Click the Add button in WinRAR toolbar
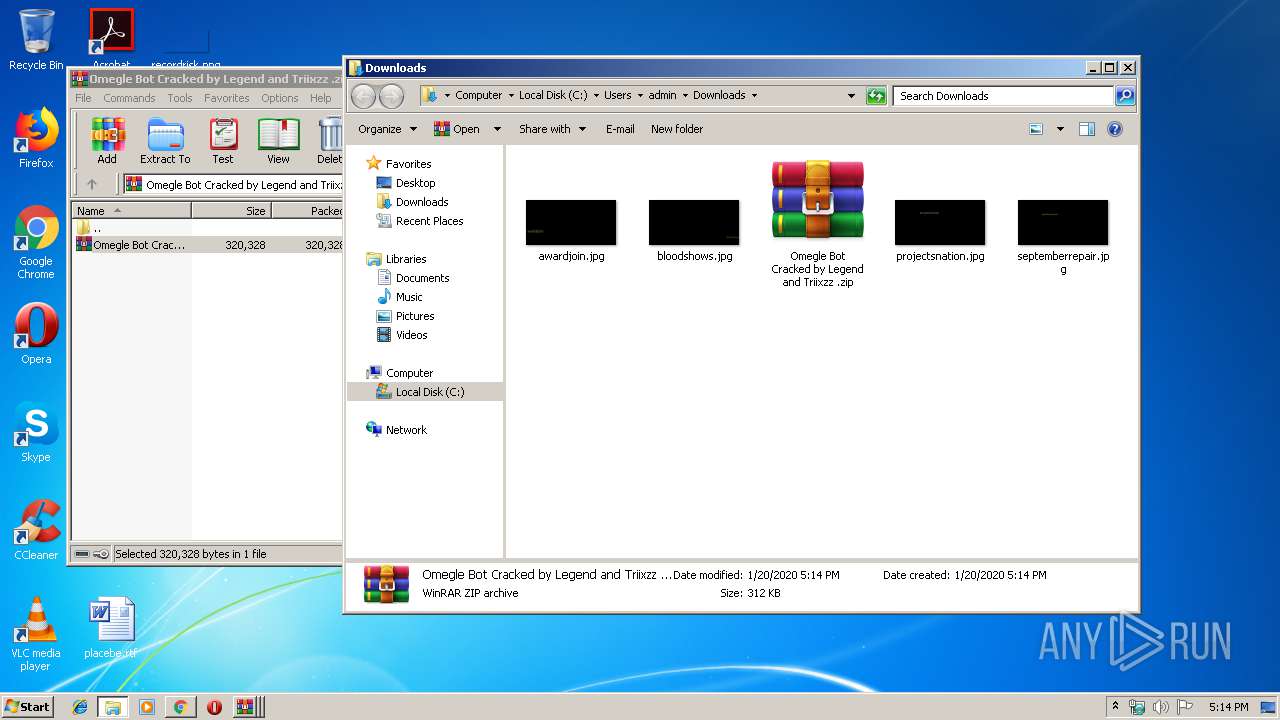The image size is (1280, 720). (107, 141)
